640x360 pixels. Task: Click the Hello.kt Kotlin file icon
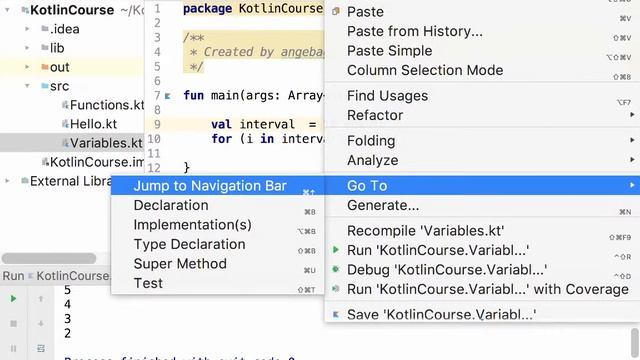65,124
